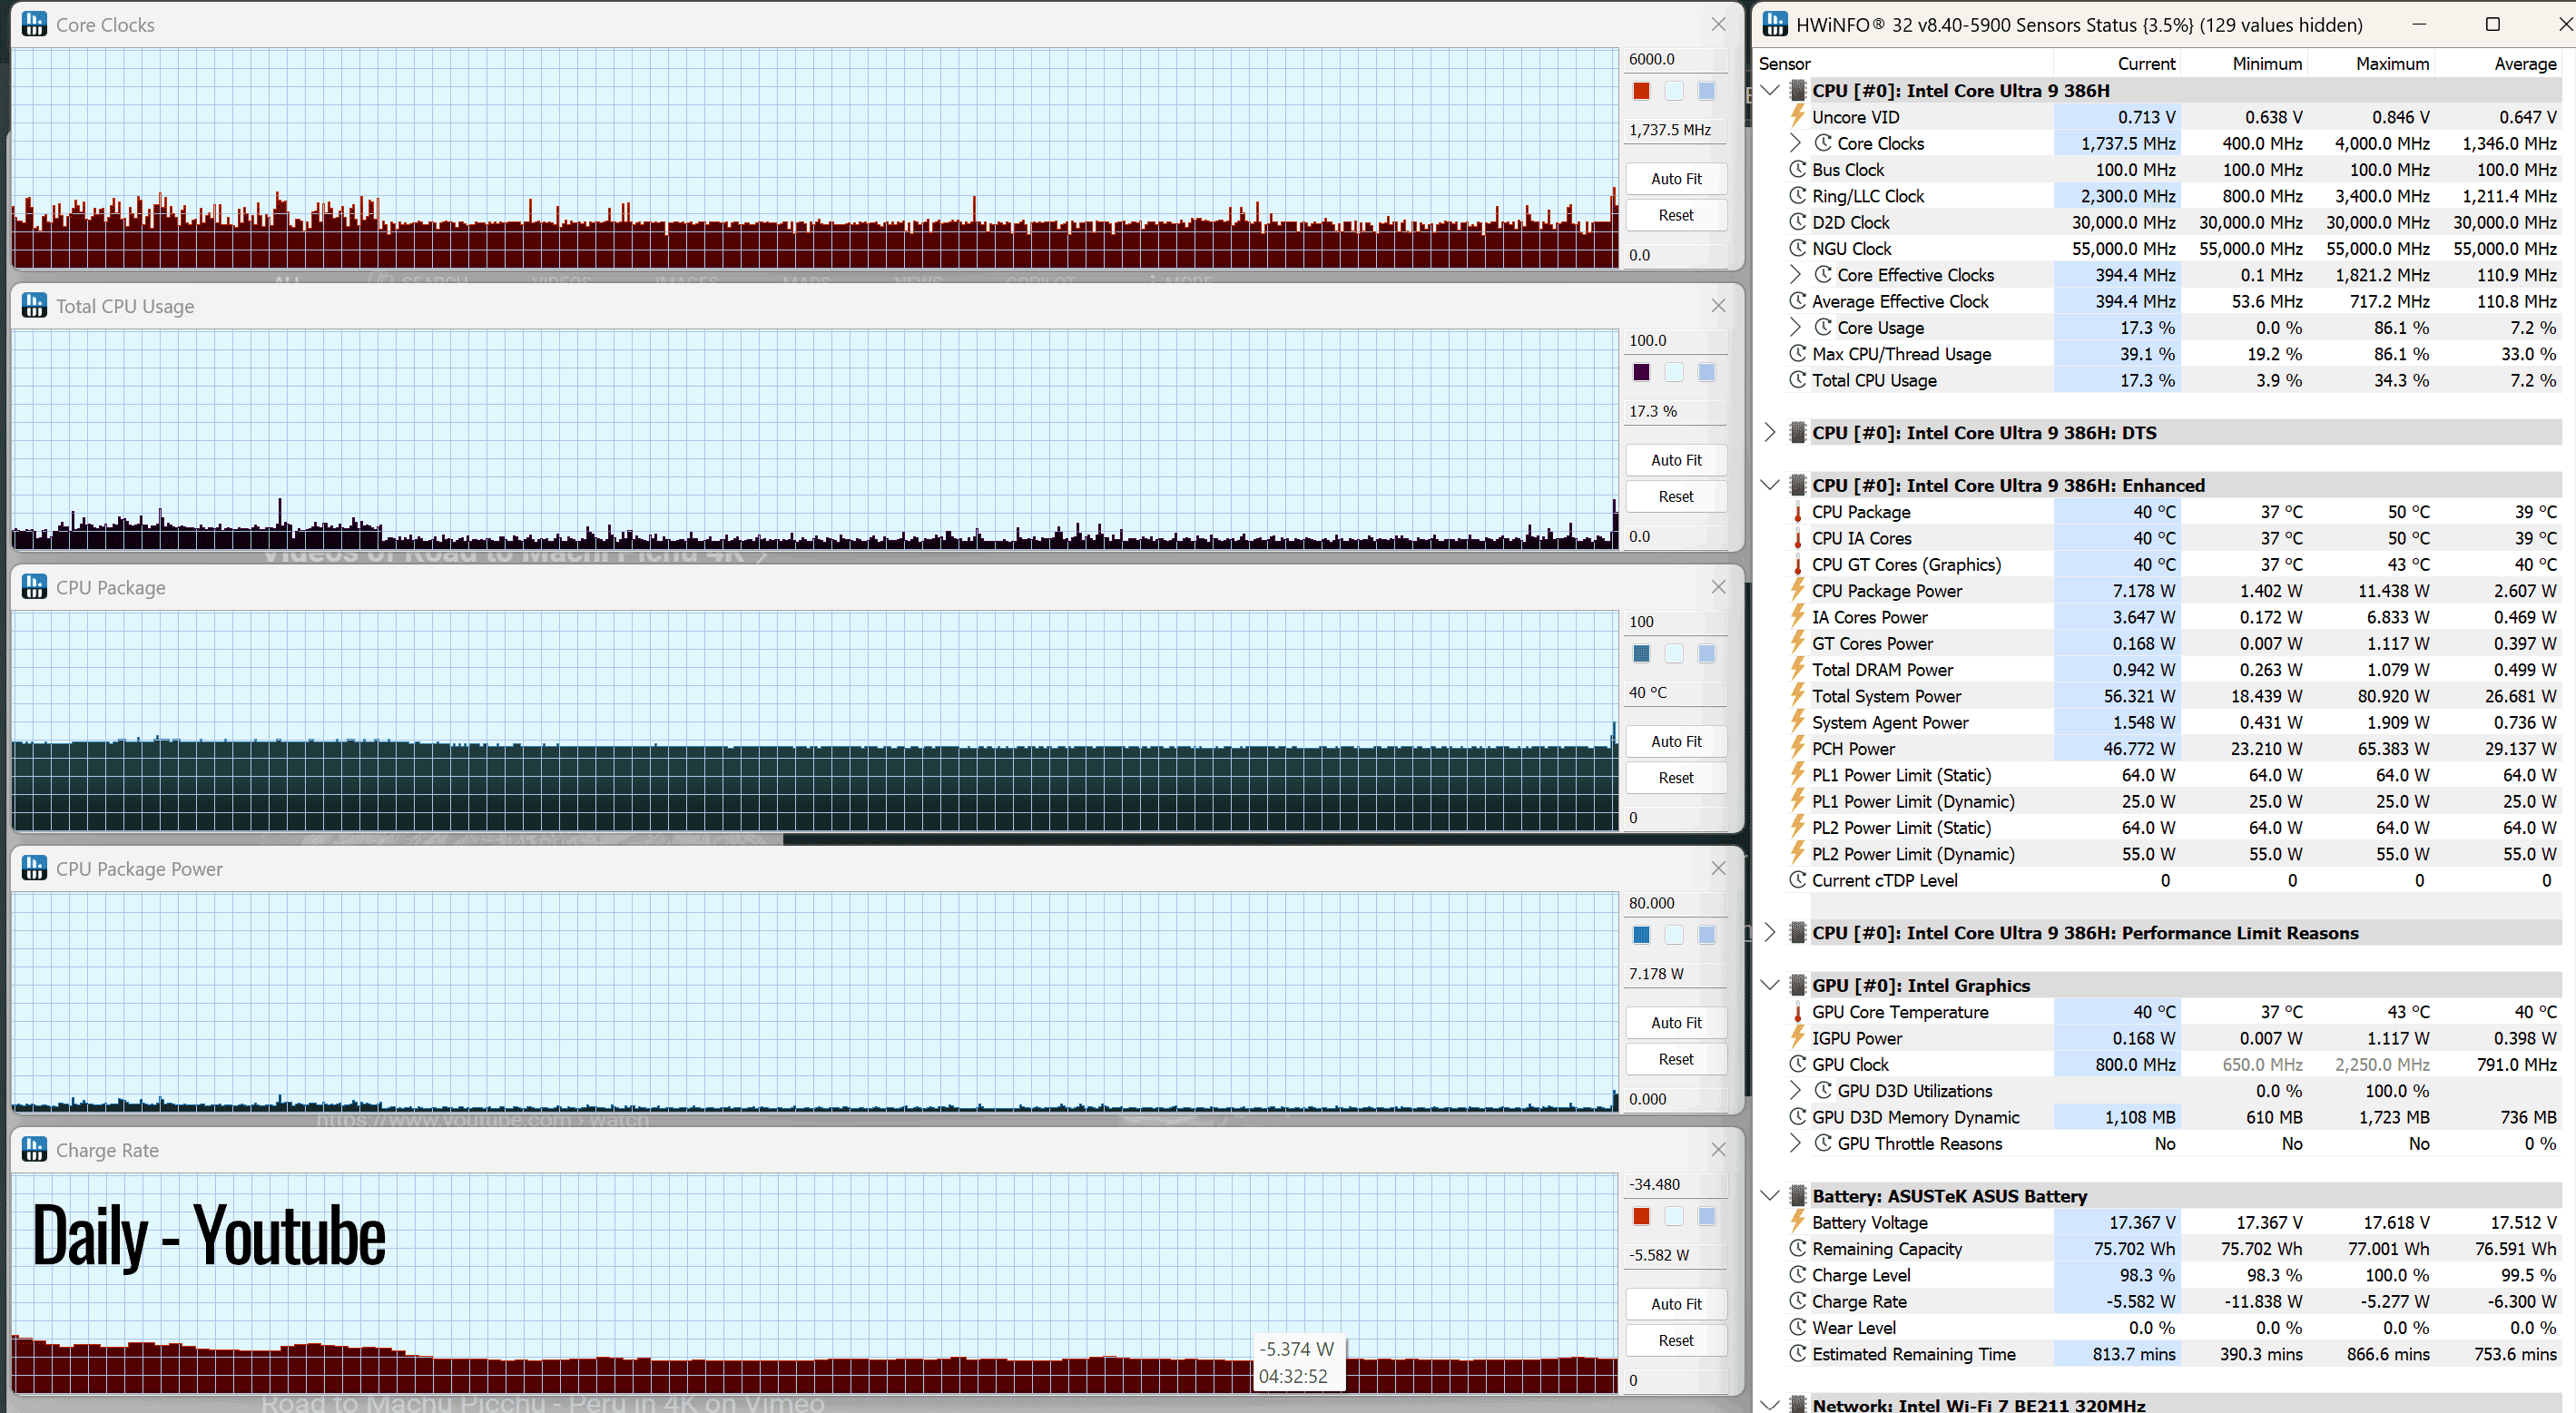Click the thermometer icon beside CPU IA Cores
The image size is (2576, 1413).
tap(1798, 538)
